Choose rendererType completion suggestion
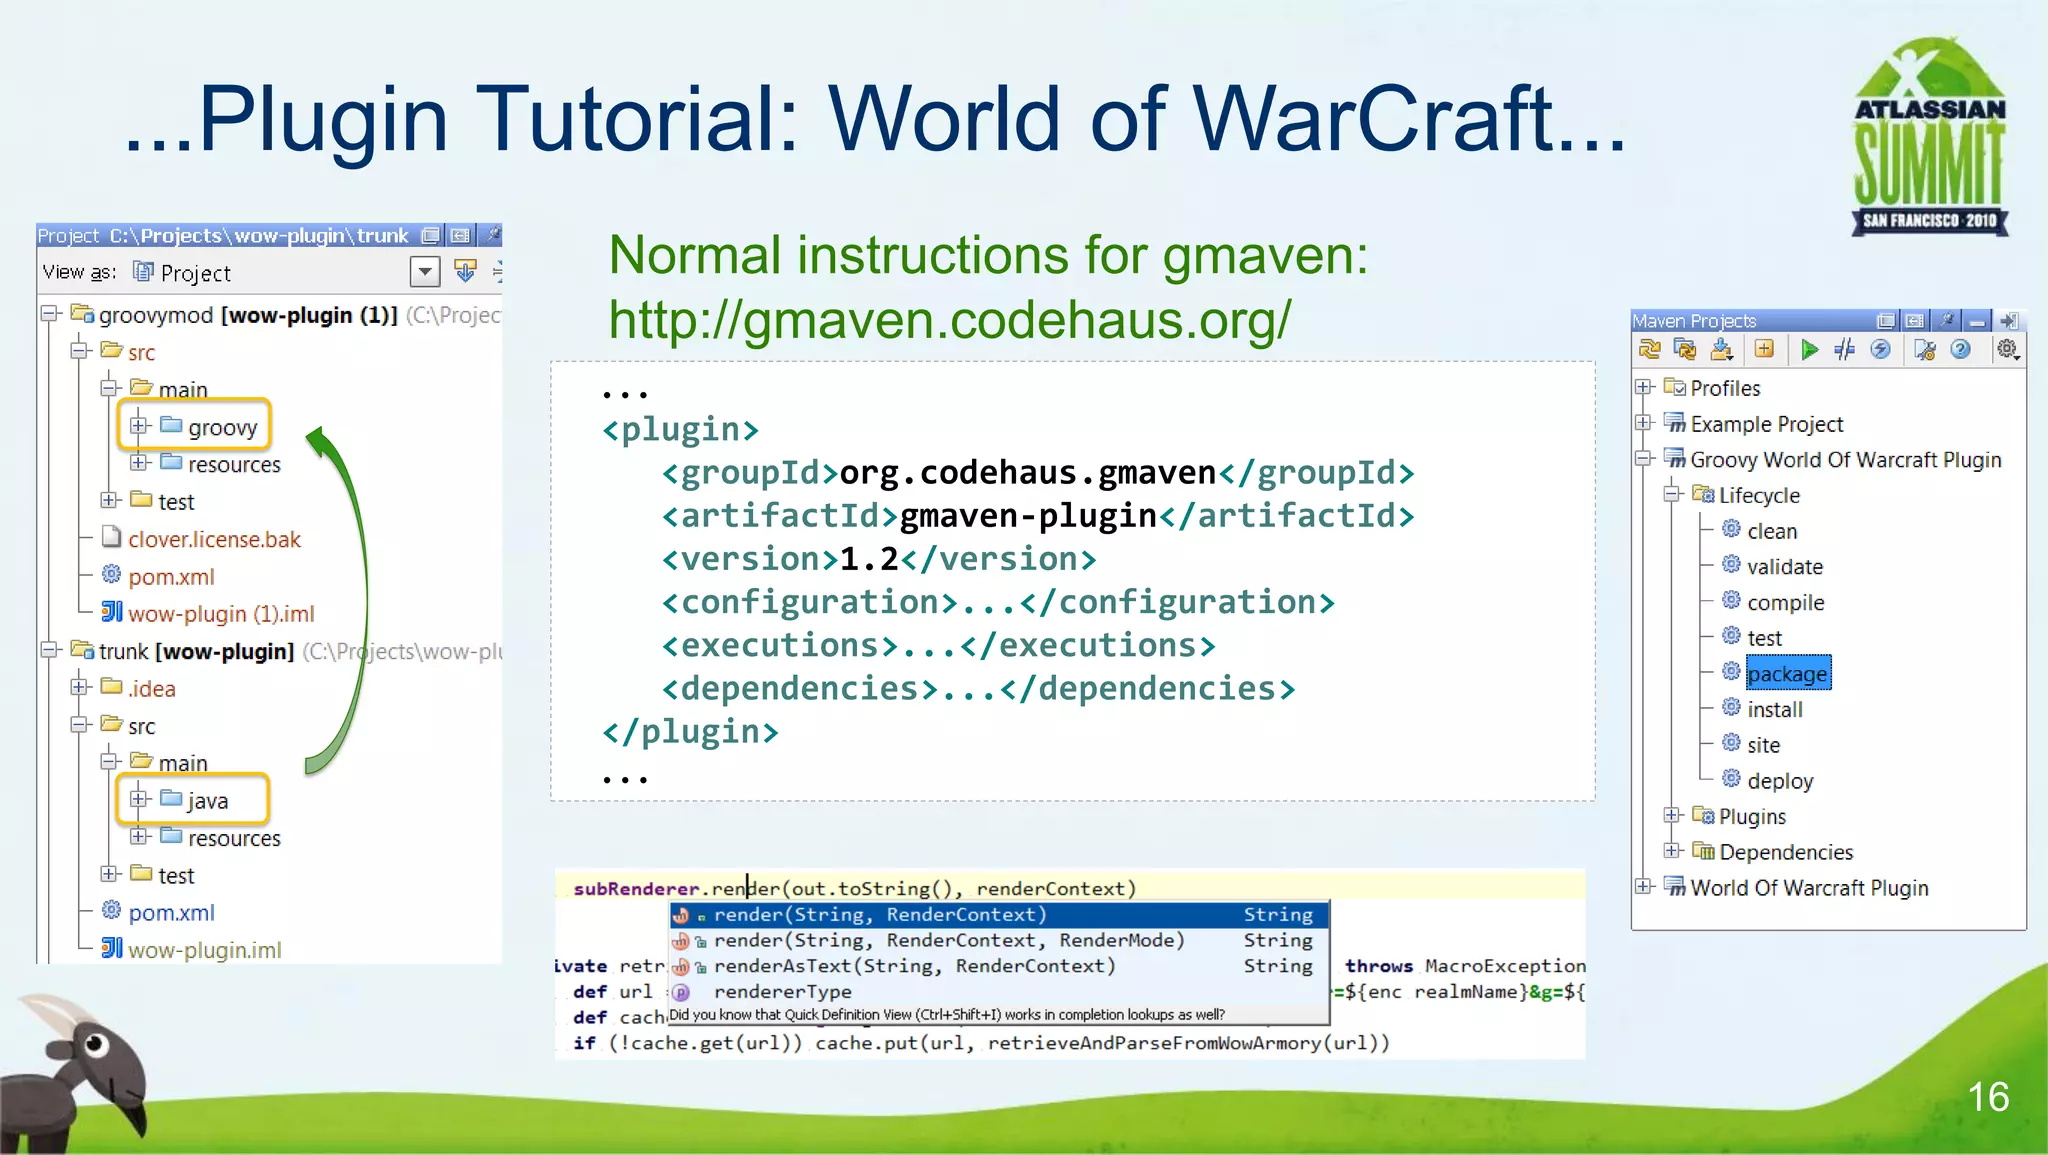Image resolution: width=2048 pixels, height=1155 pixels. (x=782, y=992)
